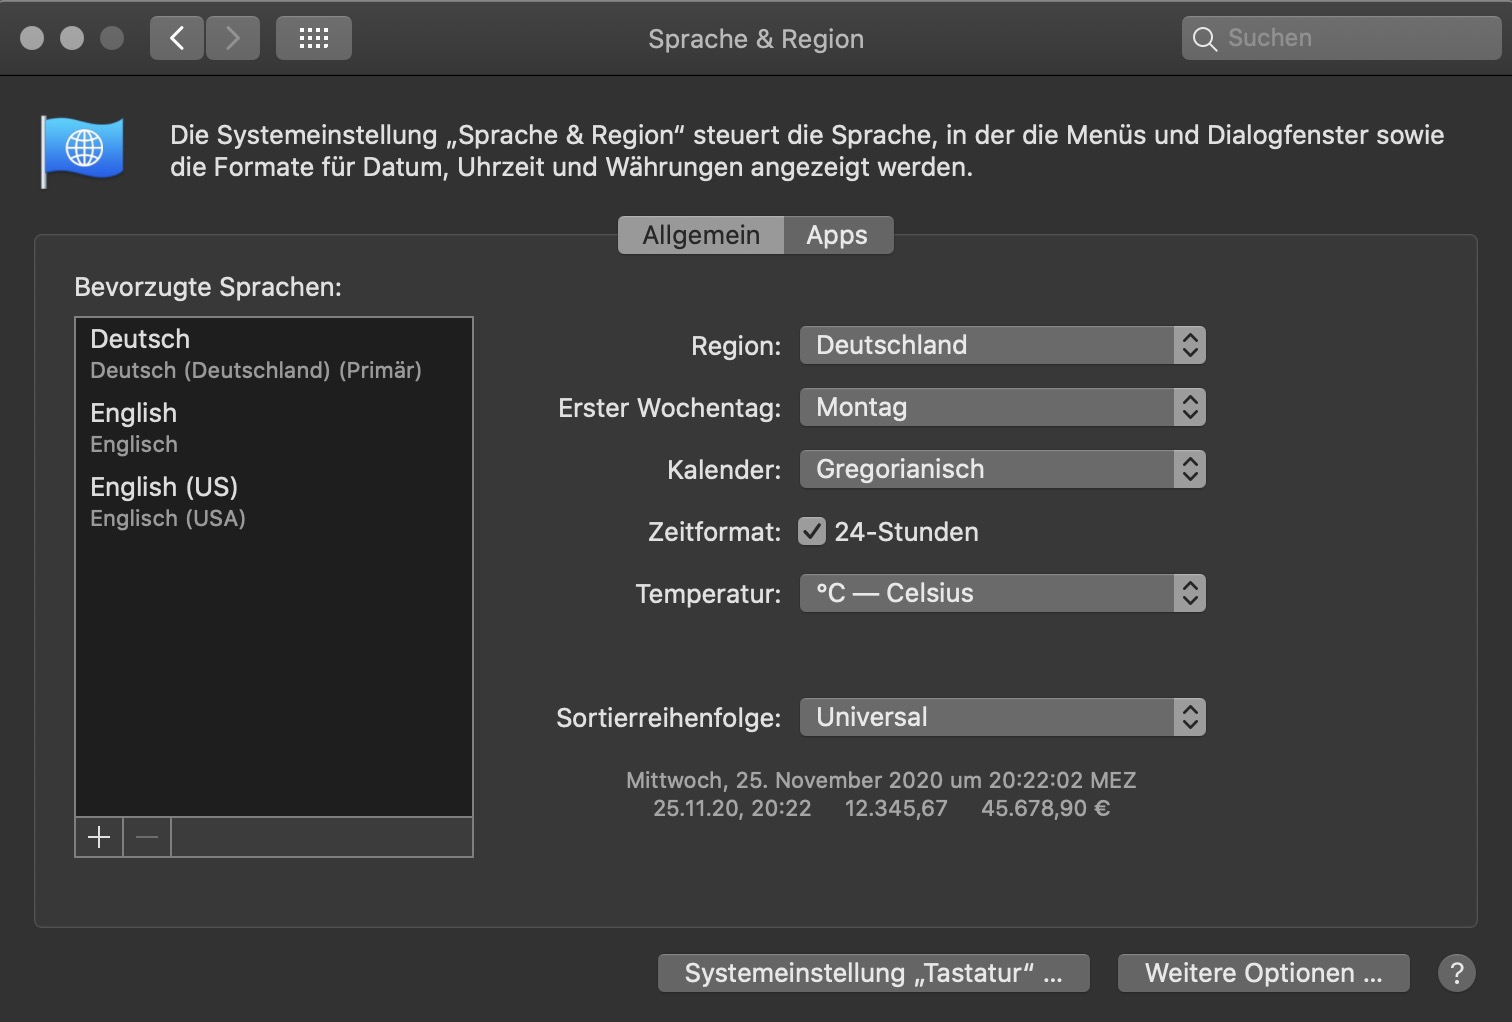
Task: Select Deutsch in the preferred languages list
Action: click(274, 354)
